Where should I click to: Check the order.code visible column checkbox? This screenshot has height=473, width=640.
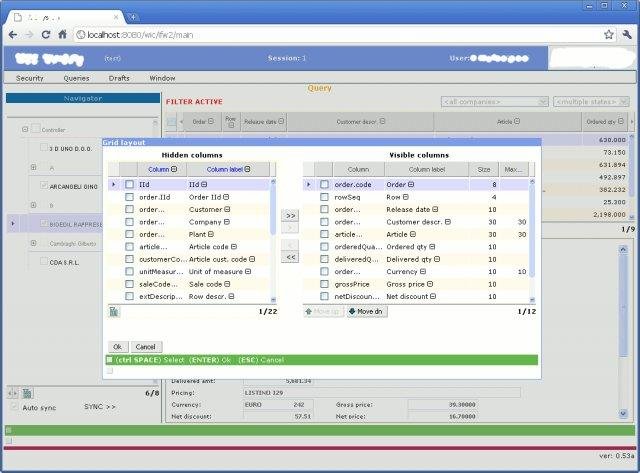[324, 184]
